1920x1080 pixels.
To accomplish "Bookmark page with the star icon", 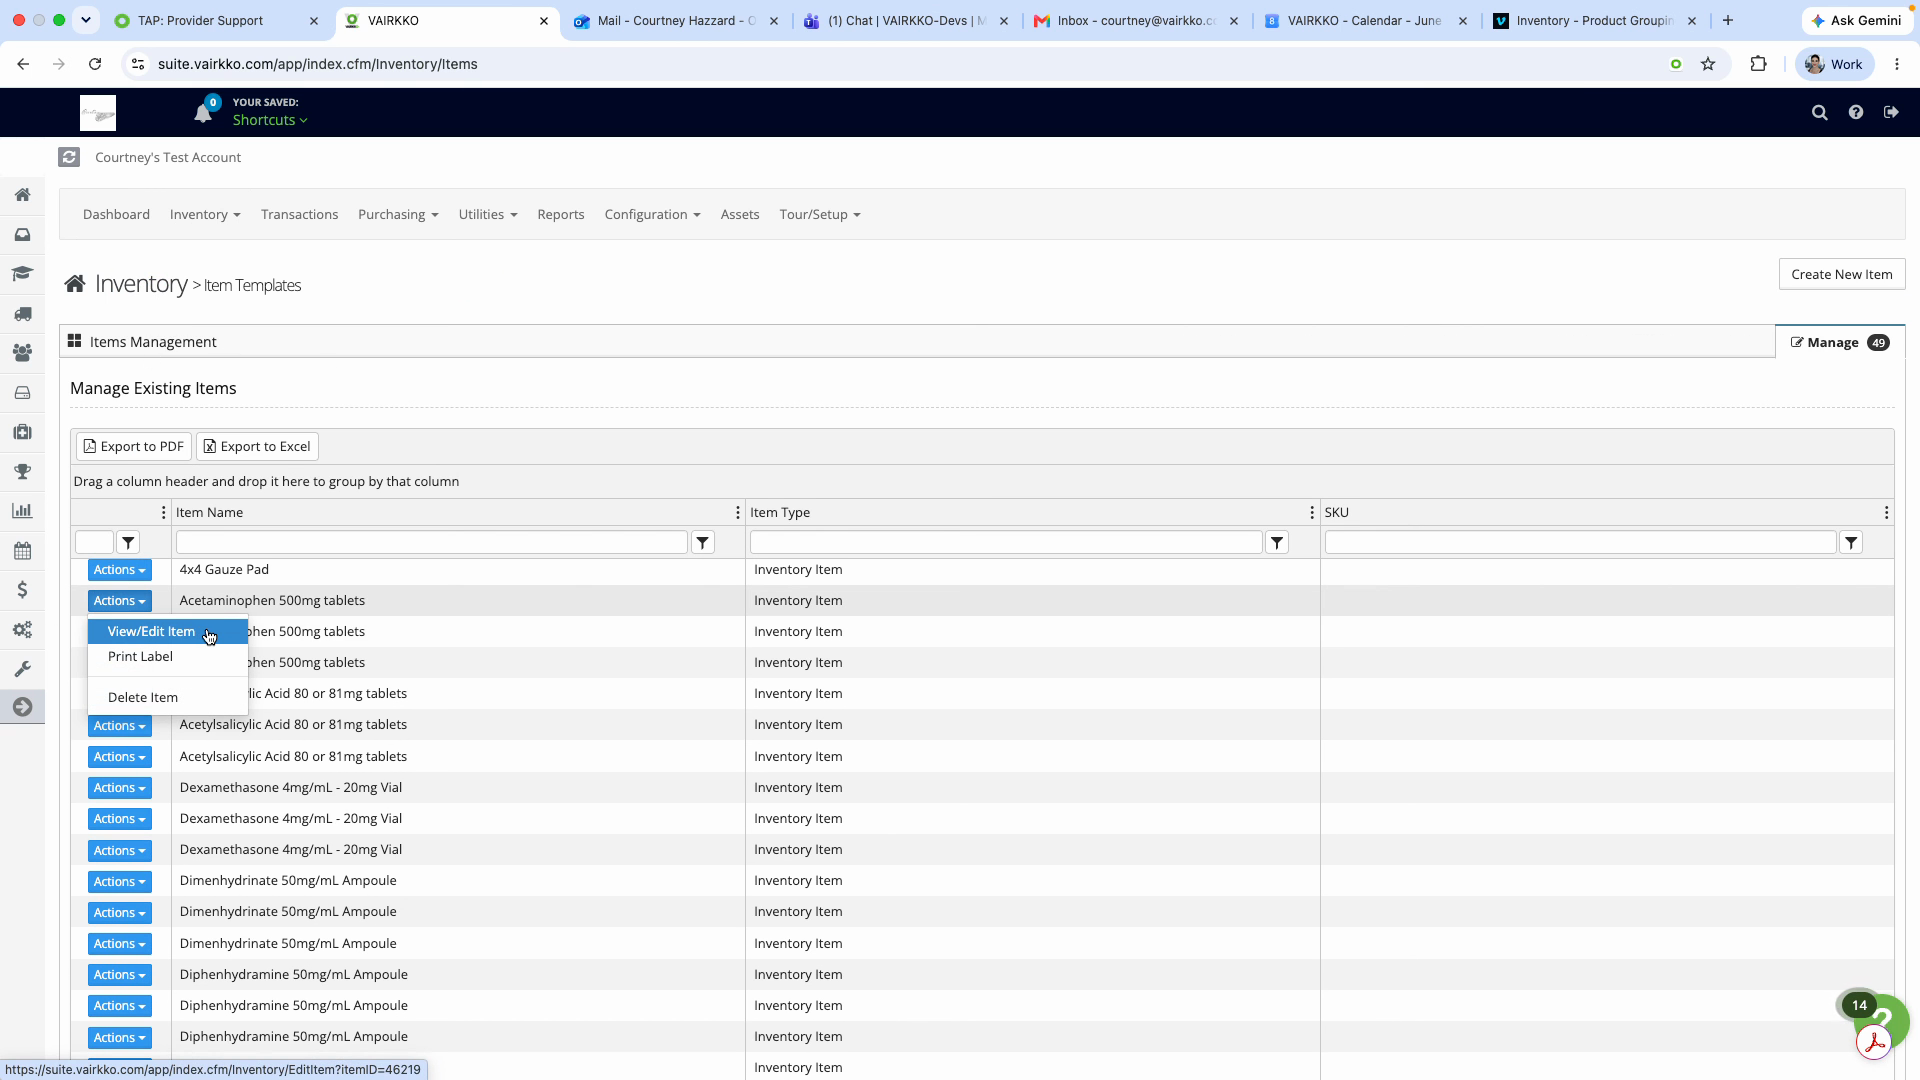I will coord(1708,64).
